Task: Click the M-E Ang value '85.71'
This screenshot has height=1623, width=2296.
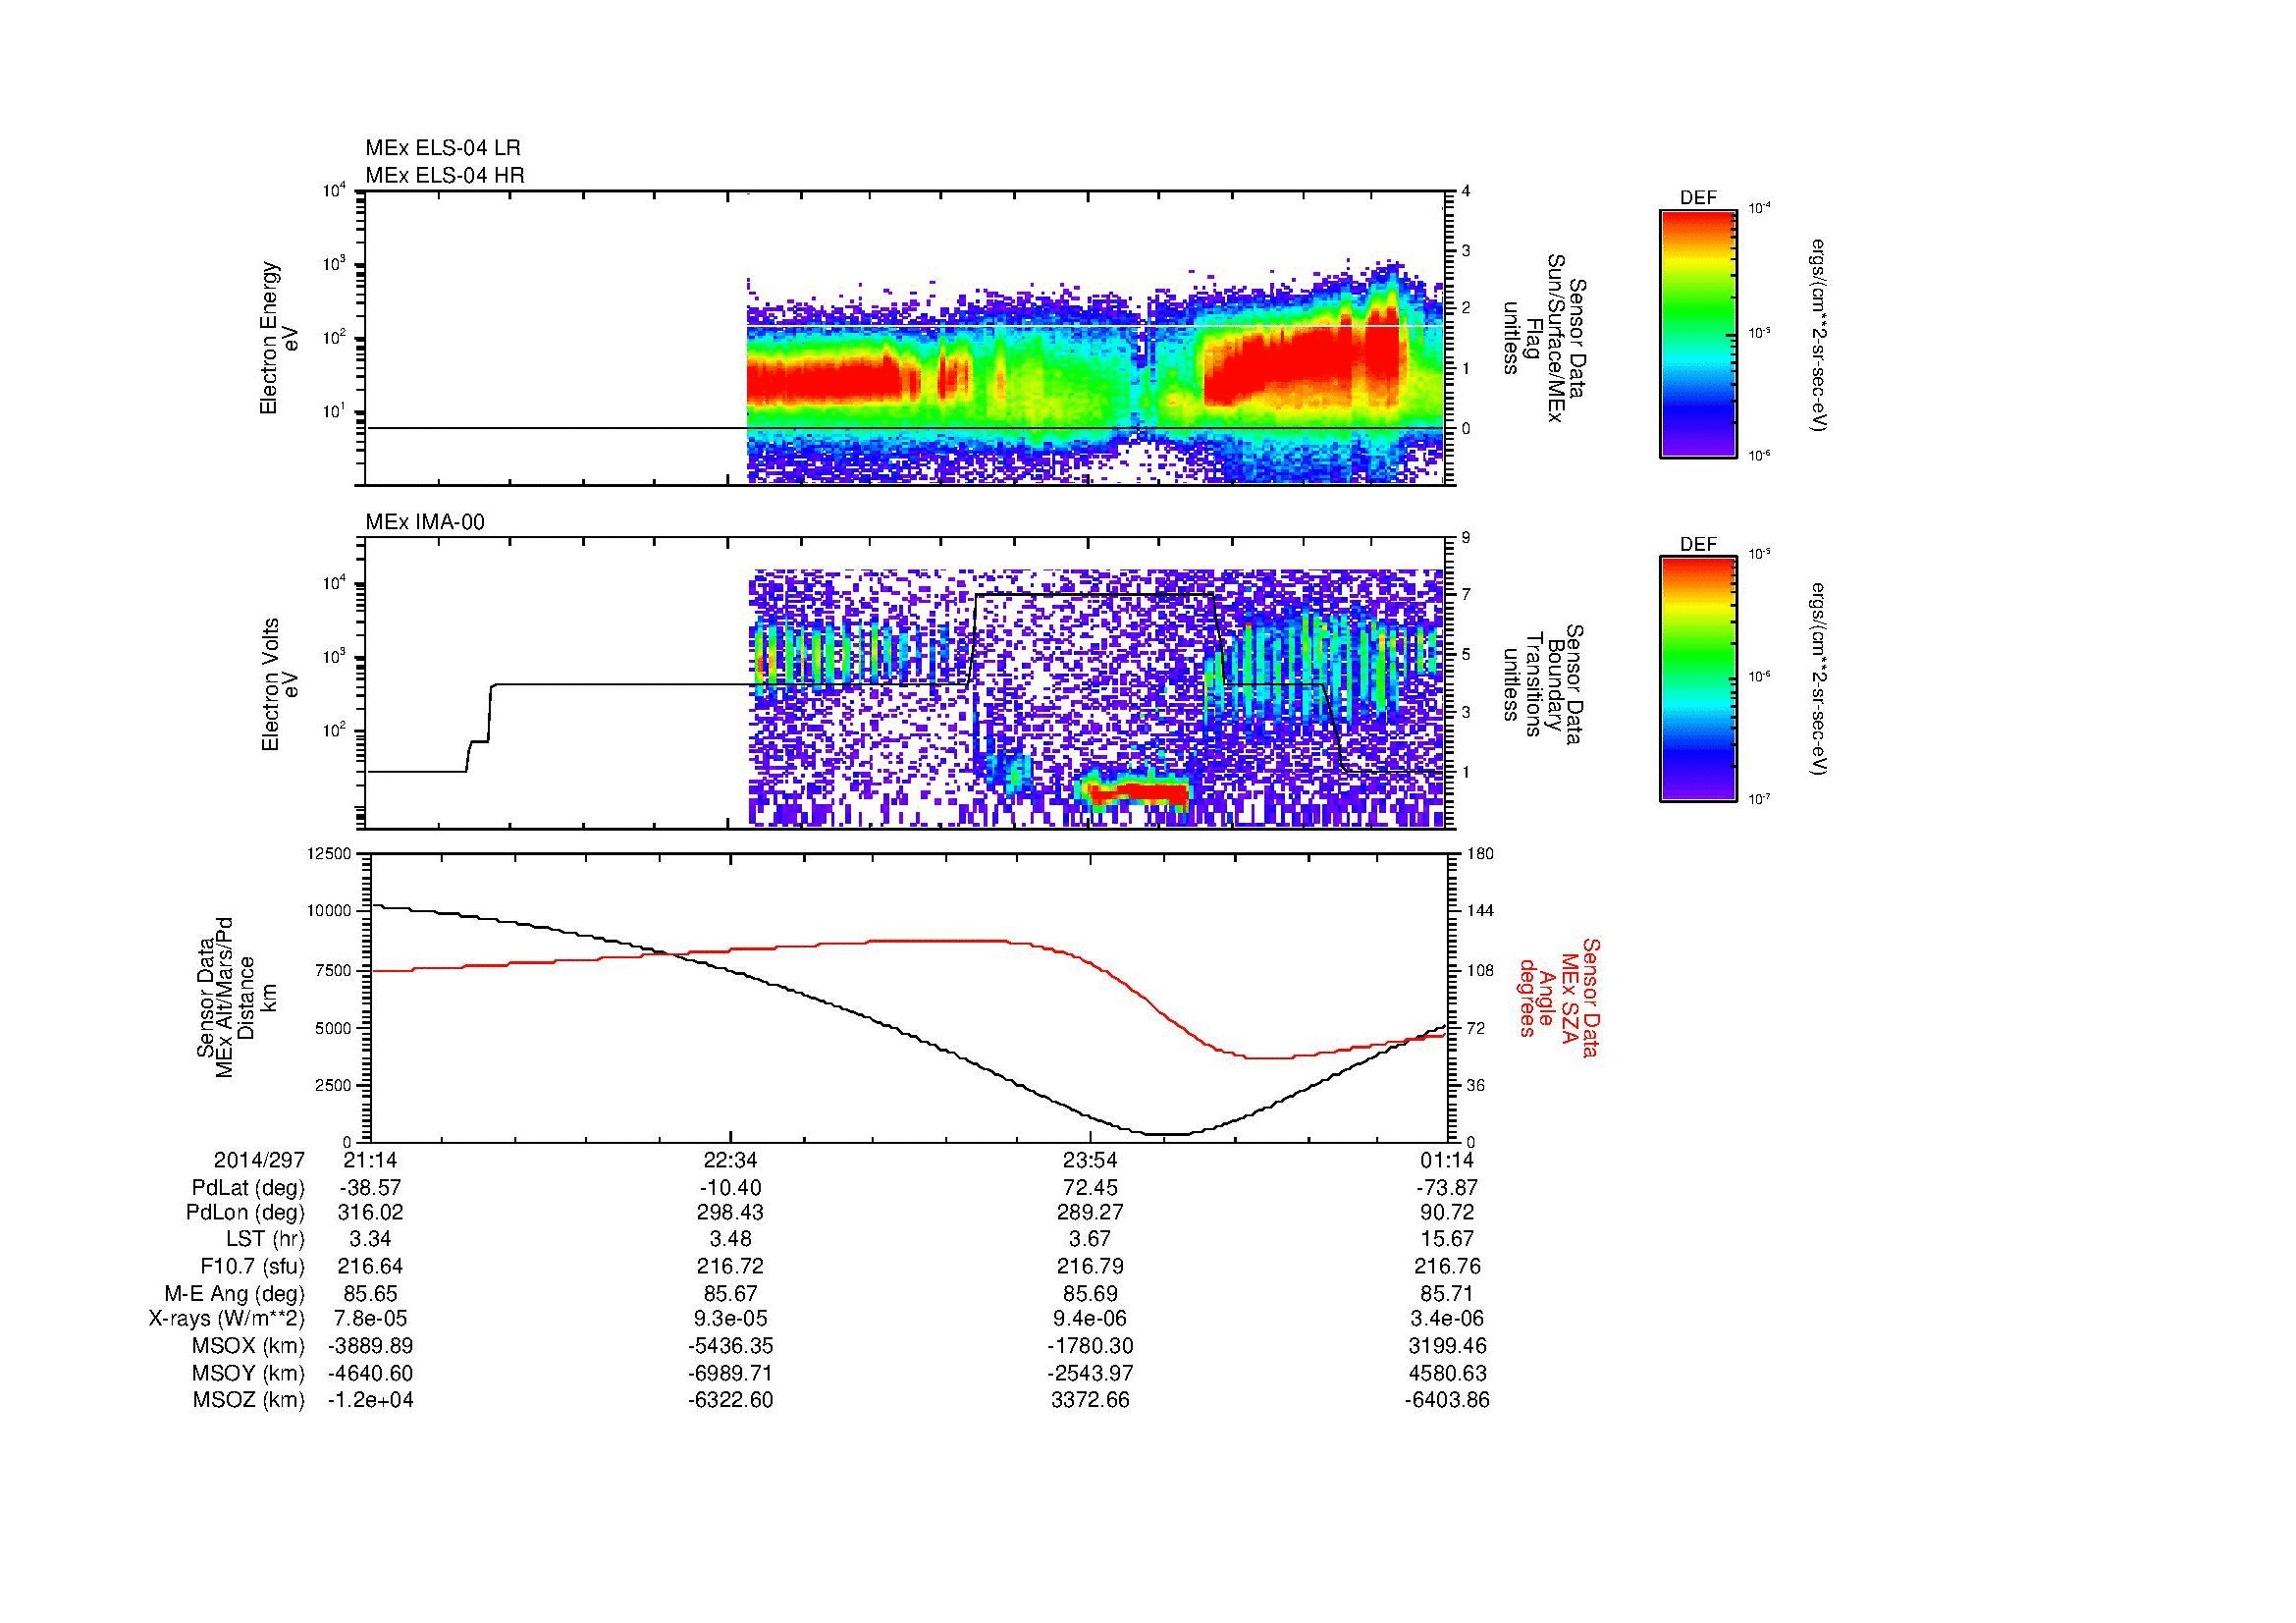Action: (x=1447, y=1294)
